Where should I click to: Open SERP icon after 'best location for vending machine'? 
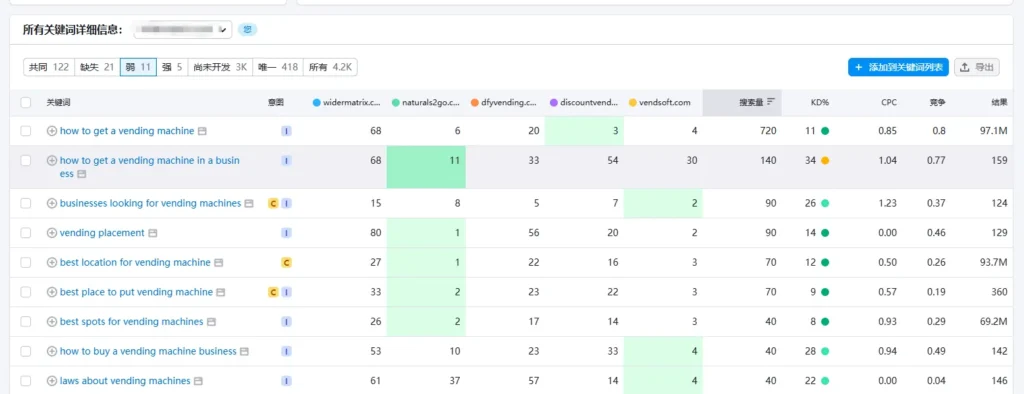[219, 263]
